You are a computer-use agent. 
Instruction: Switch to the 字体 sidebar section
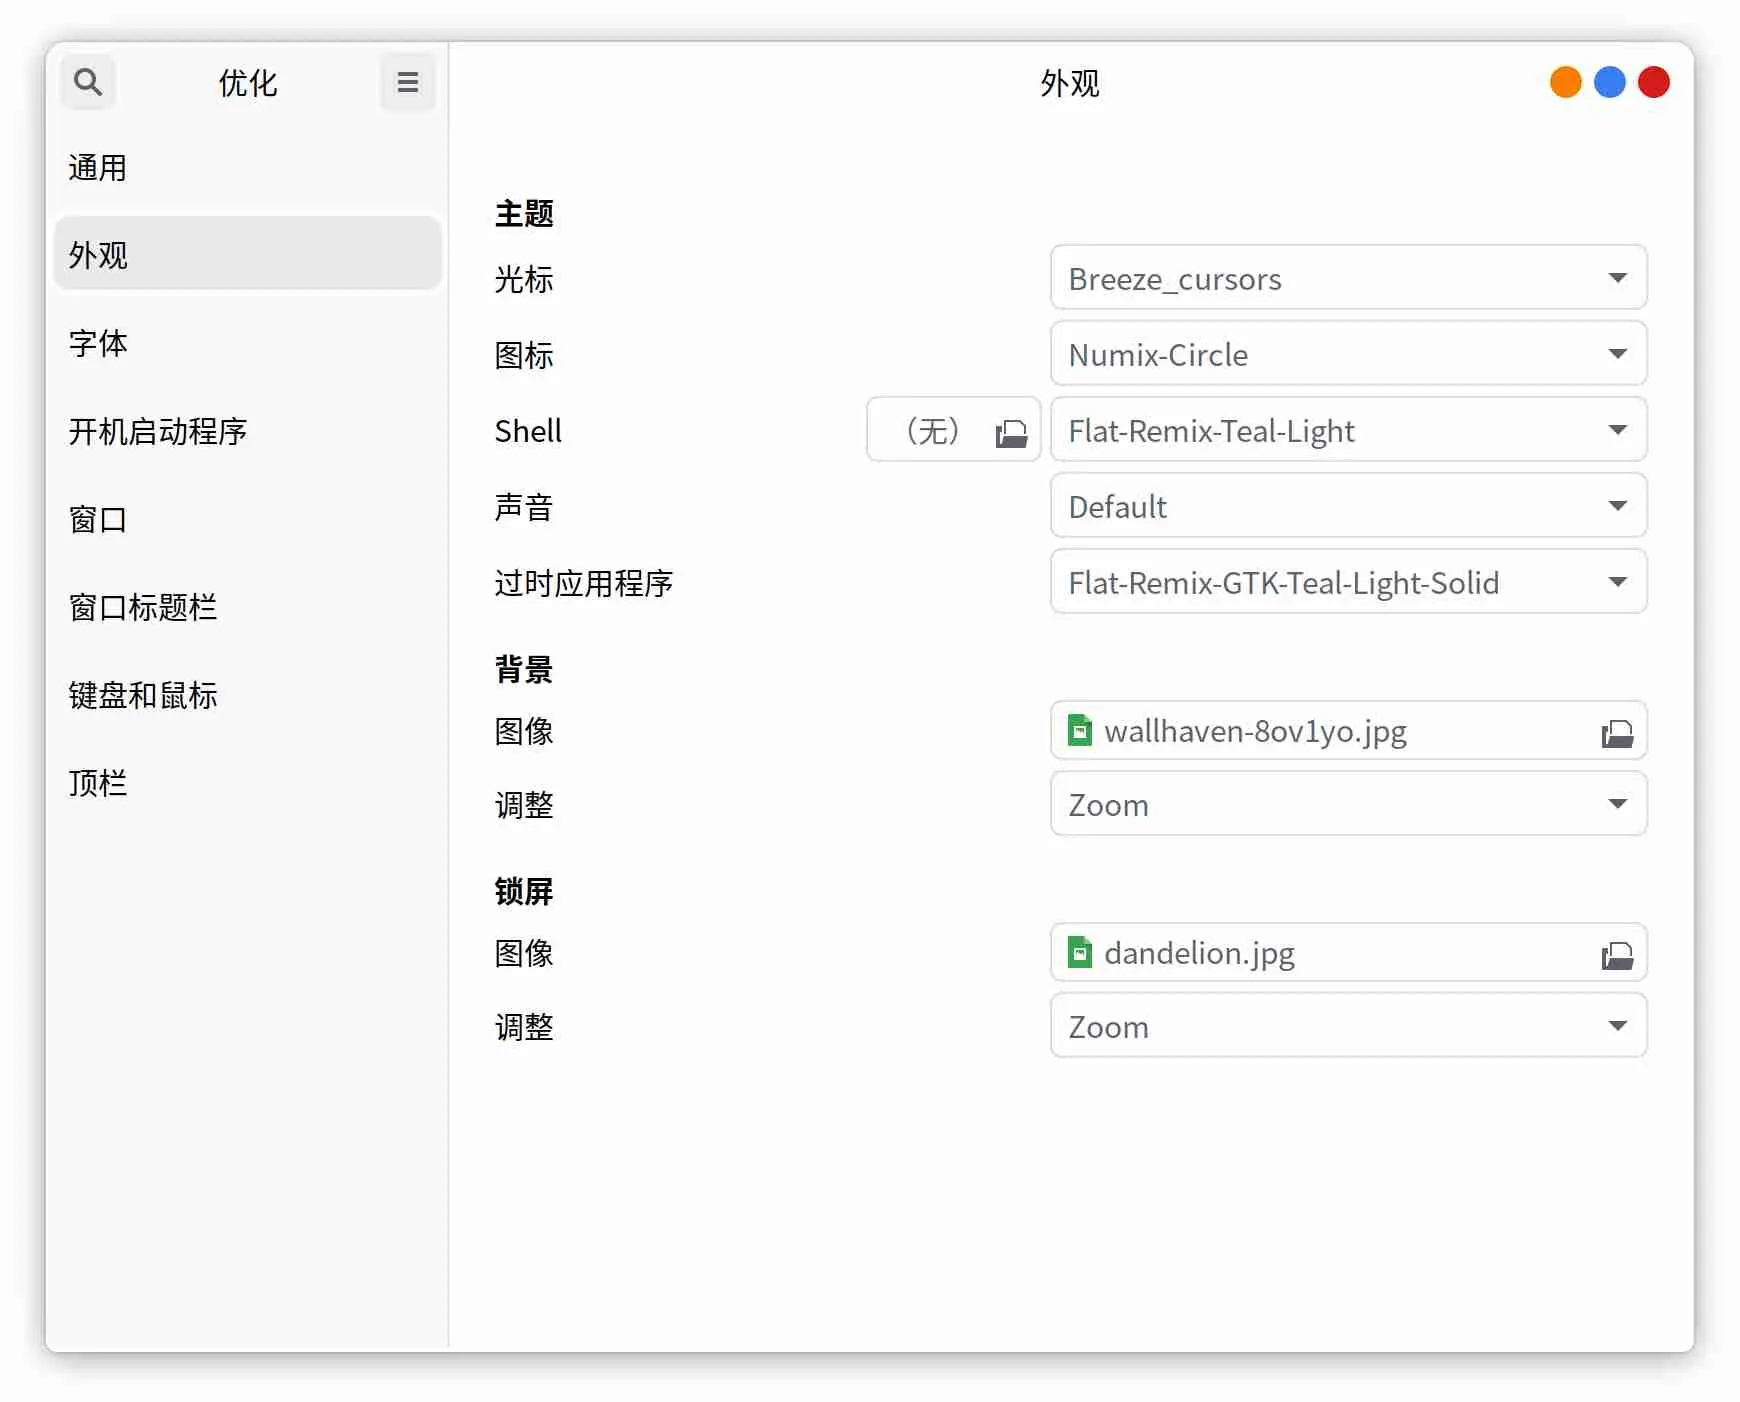click(98, 343)
